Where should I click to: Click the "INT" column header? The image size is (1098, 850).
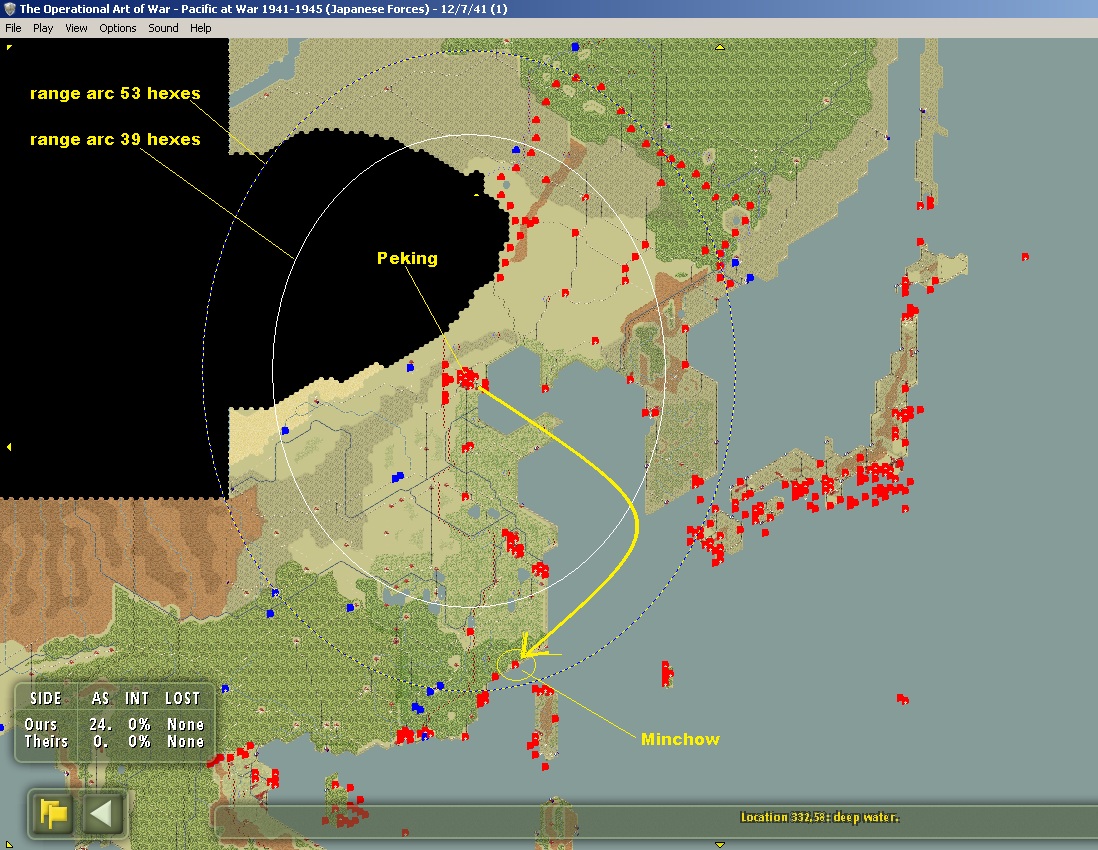(x=137, y=698)
